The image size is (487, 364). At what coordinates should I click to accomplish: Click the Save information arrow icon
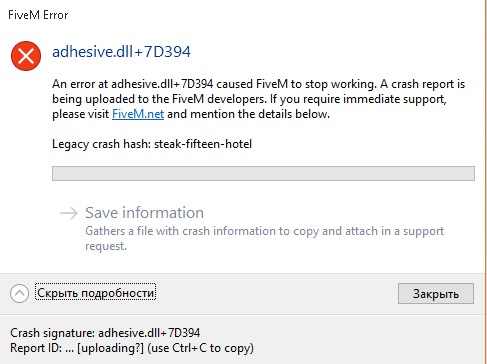[69, 213]
